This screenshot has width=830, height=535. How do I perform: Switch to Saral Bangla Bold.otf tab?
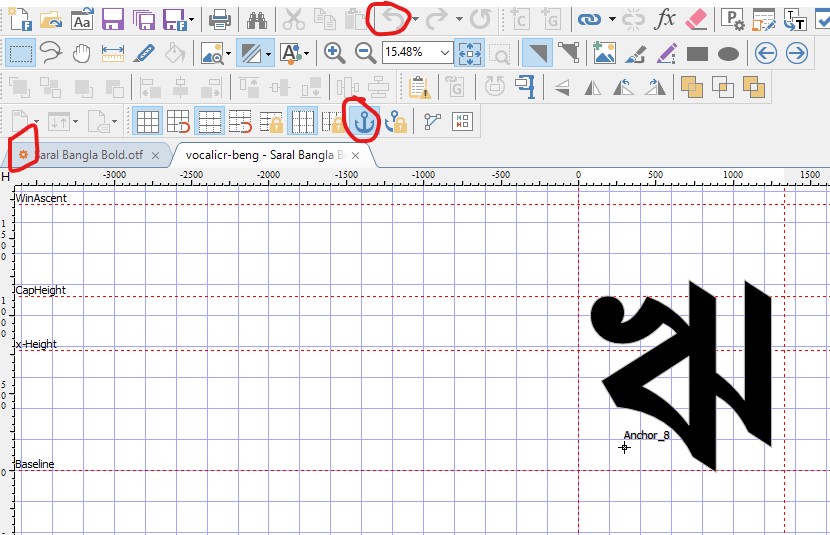point(89,155)
